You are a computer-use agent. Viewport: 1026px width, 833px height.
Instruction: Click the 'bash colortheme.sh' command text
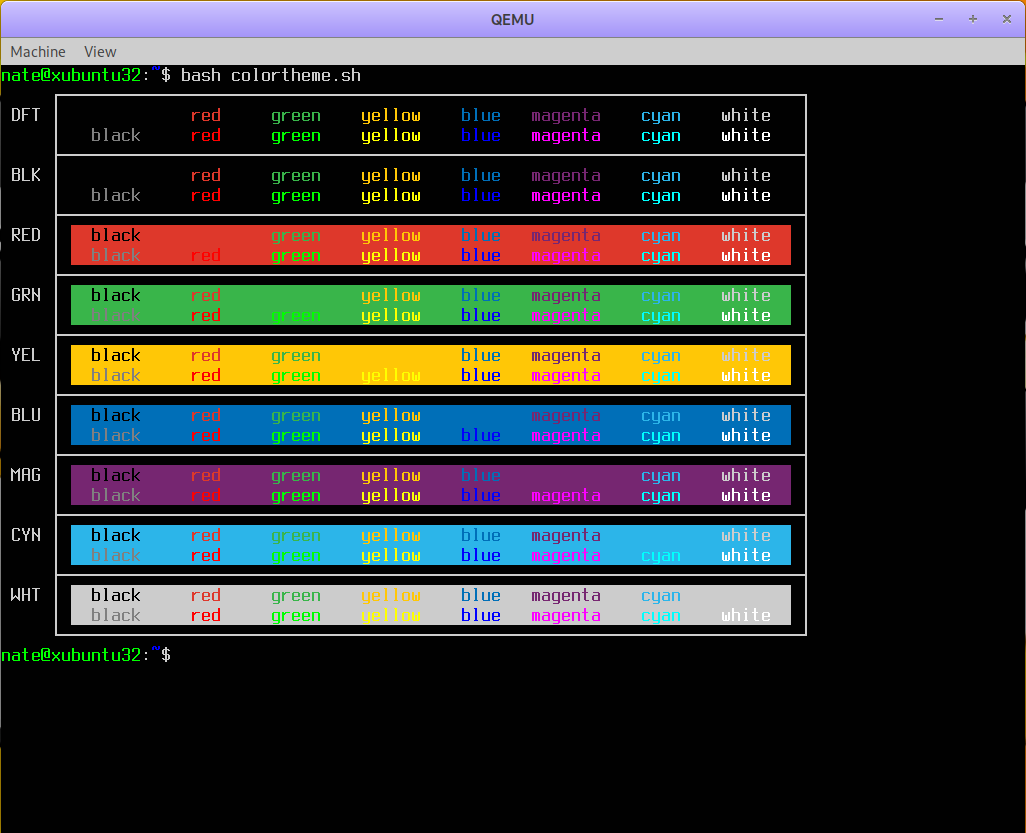tap(271, 76)
